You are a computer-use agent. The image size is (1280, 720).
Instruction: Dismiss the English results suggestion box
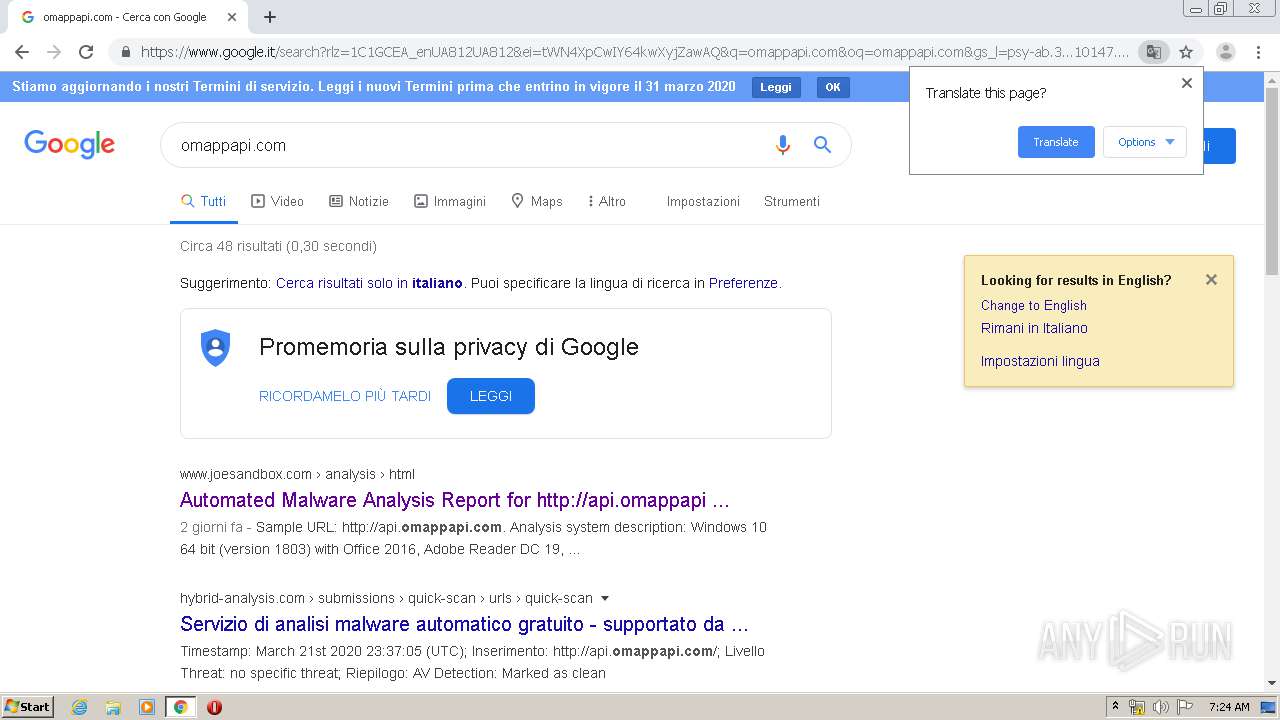point(1211,280)
